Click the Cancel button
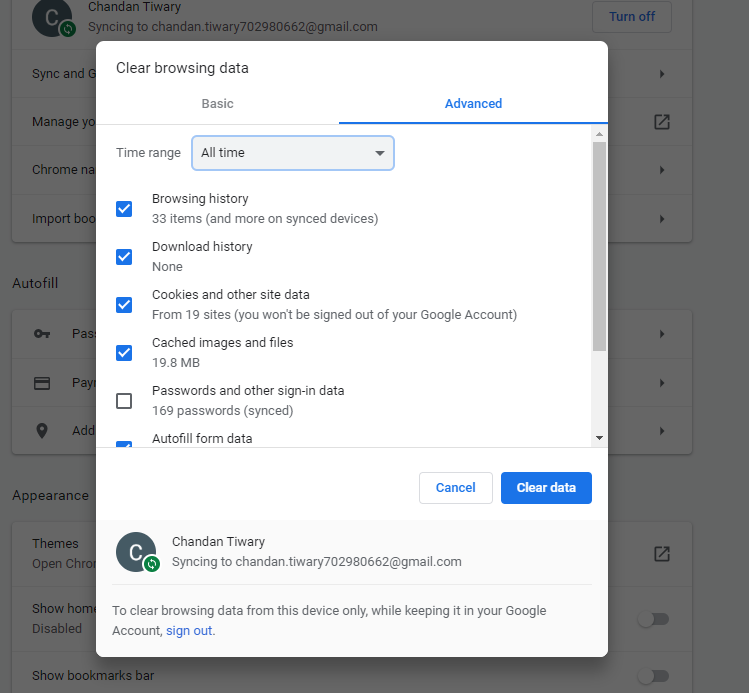Viewport: 749px width, 693px height. [456, 488]
